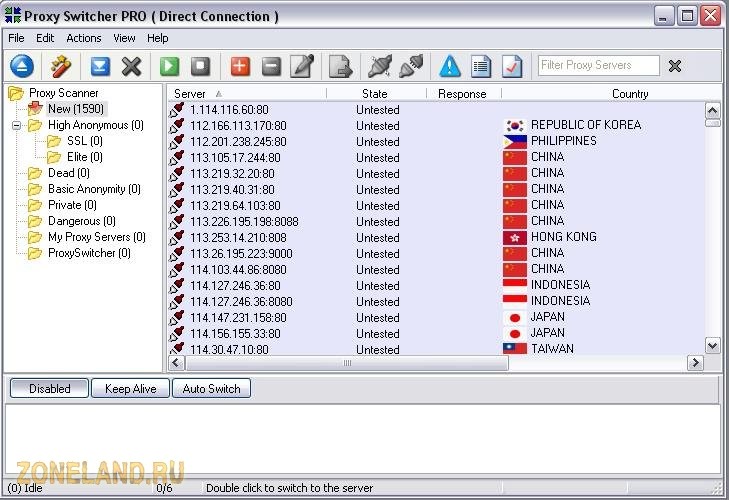Screen dimensions: 729x500
Task: Remove a proxy with the gray minus icon
Action: point(272,66)
